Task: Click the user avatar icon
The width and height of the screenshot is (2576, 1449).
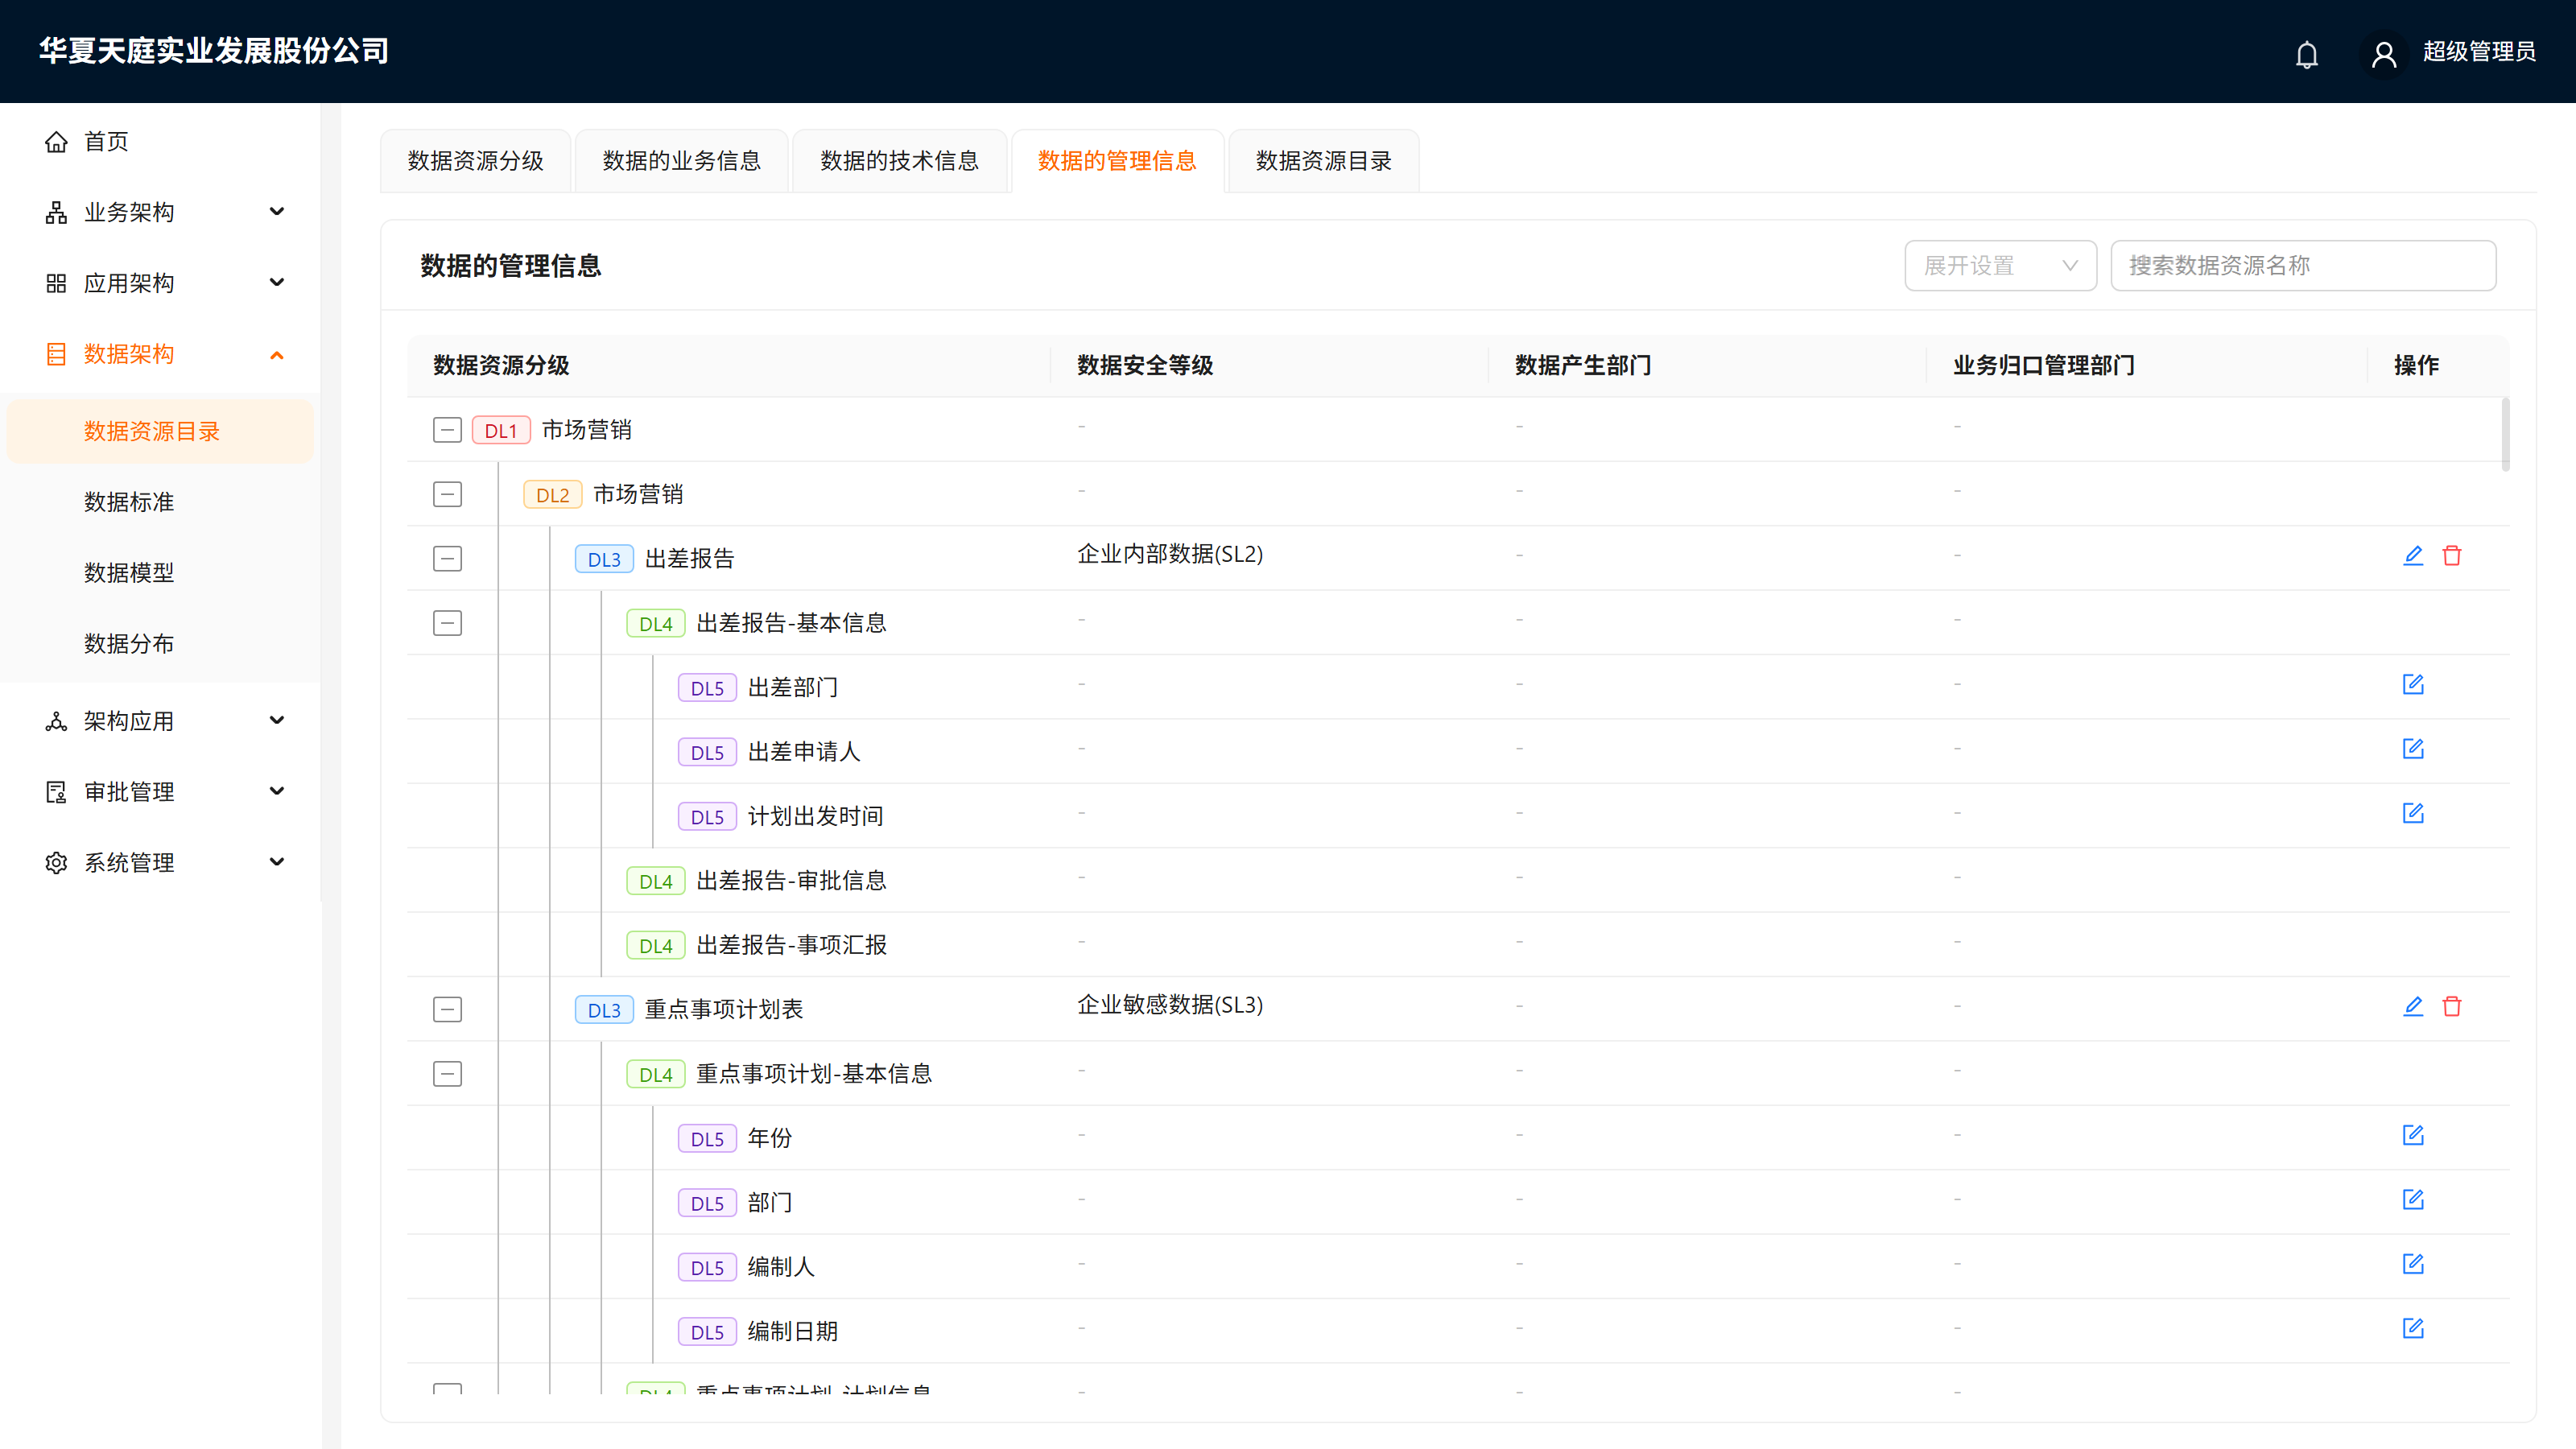Action: (x=2383, y=54)
